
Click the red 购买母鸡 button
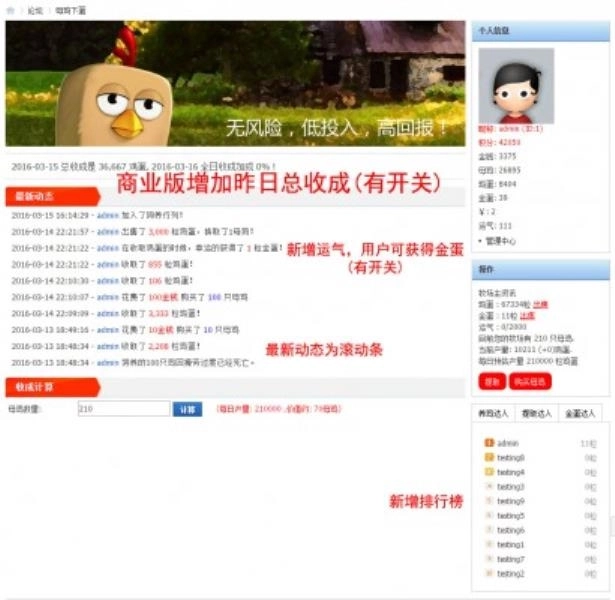[530, 382]
